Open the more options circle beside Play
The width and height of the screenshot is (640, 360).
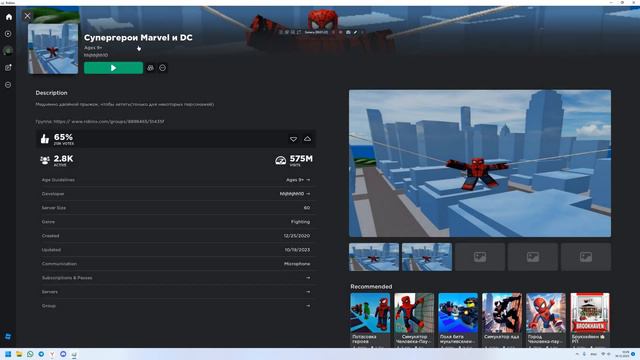pyautogui.click(x=162, y=68)
